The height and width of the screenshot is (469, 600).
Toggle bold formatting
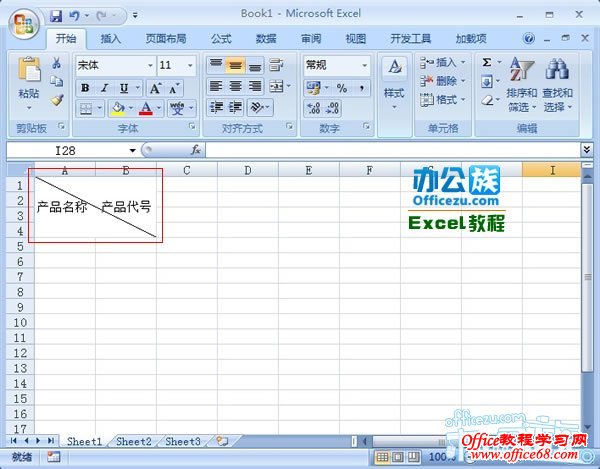(85, 88)
